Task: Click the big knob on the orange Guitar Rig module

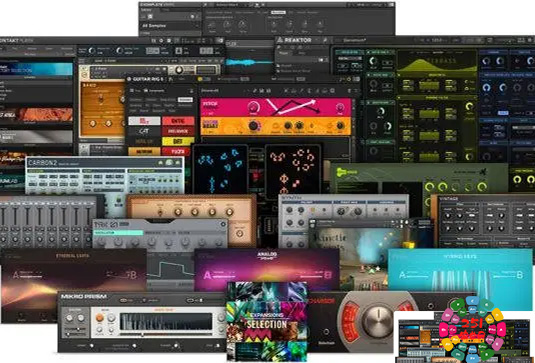Action: click(x=254, y=126)
